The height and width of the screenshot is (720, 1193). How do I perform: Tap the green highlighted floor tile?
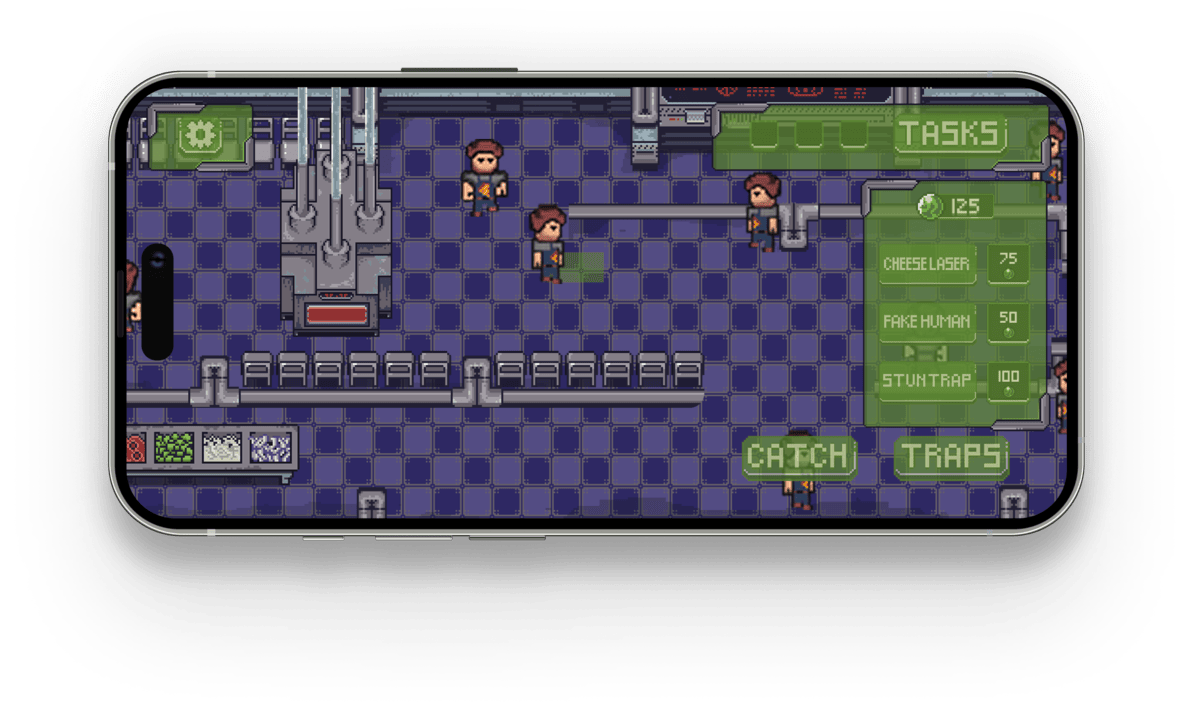pos(583,267)
